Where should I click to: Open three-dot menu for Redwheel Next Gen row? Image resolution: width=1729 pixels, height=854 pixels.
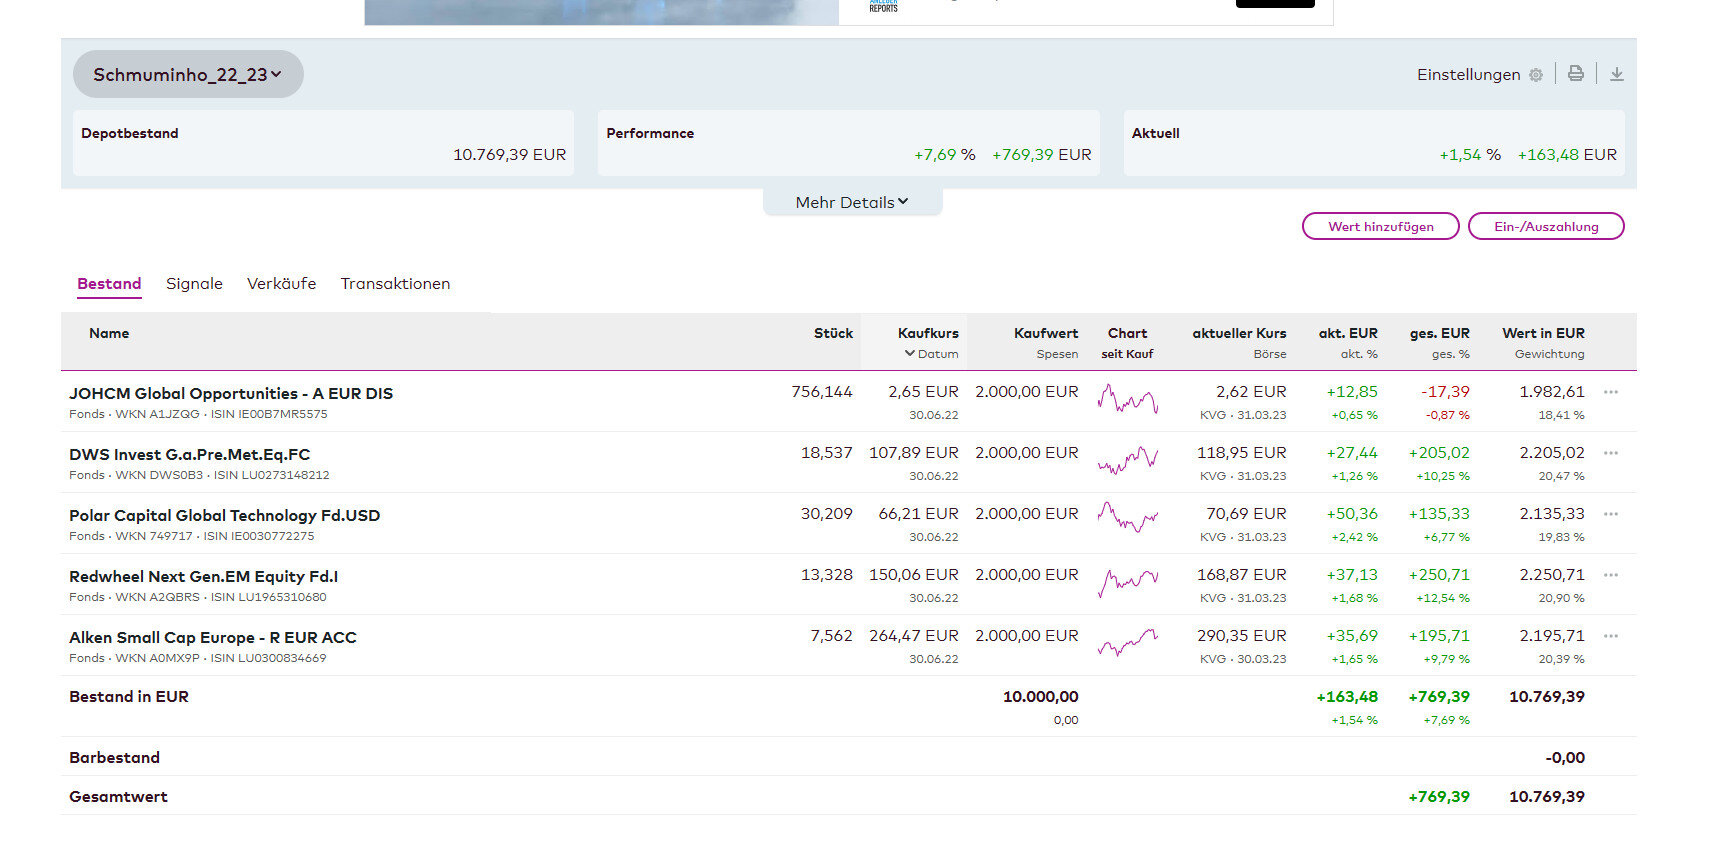pyautogui.click(x=1610, y=575)
